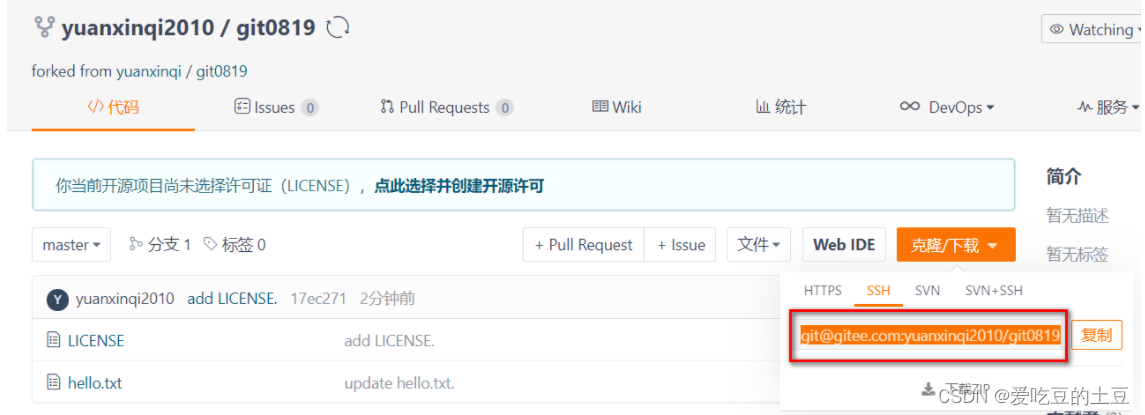Click the + Pull Request button
The height and width of the screenshot is (415, 1145).
pos(583,245)
